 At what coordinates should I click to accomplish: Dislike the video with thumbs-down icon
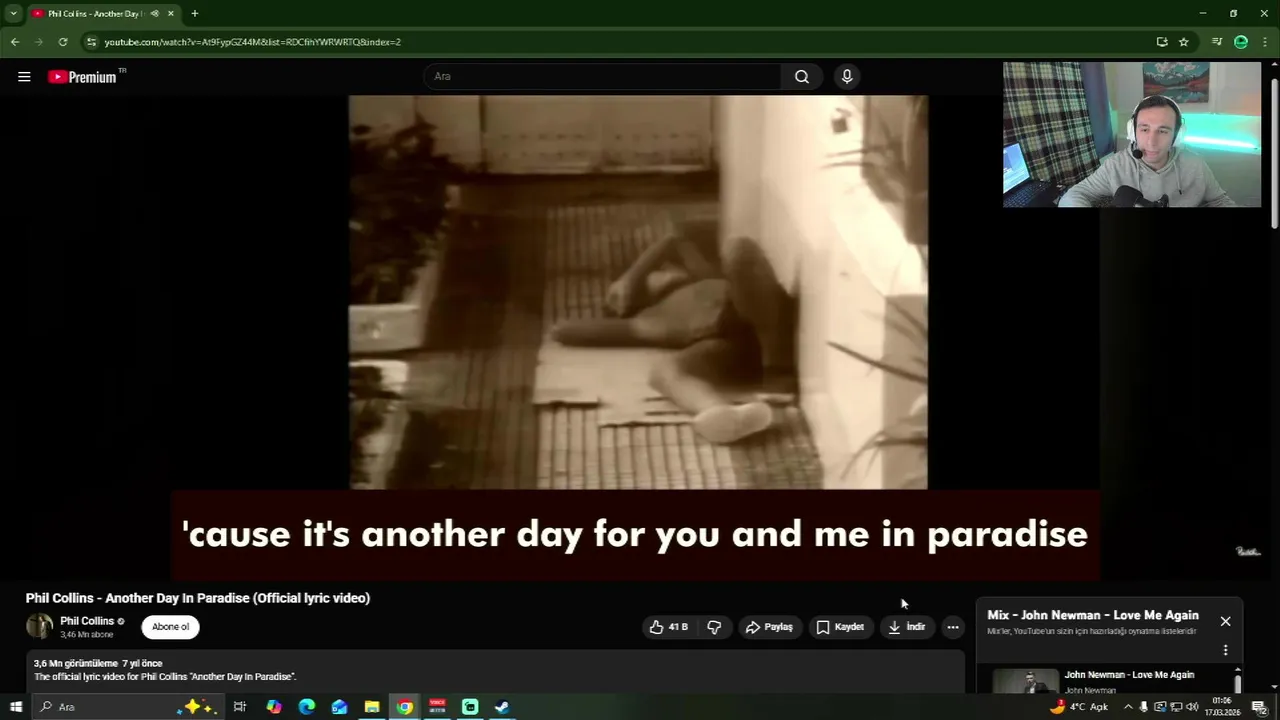pyautogui.click(x=714, y=627)
